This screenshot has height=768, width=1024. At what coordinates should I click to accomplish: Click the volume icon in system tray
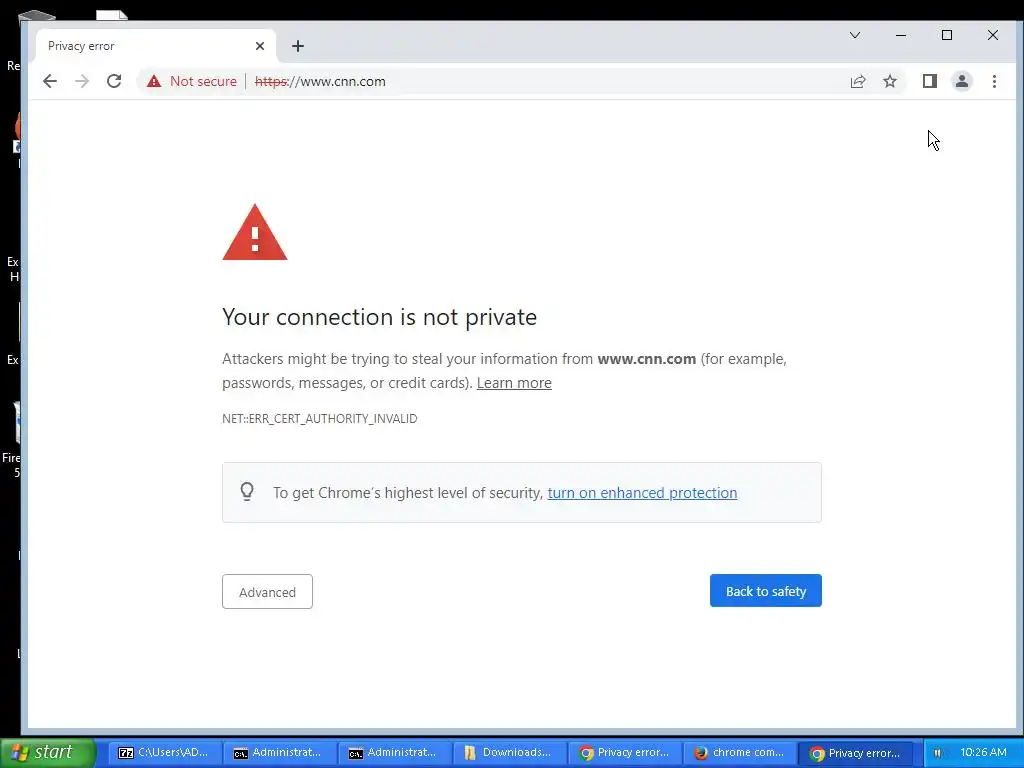point(938,752)
